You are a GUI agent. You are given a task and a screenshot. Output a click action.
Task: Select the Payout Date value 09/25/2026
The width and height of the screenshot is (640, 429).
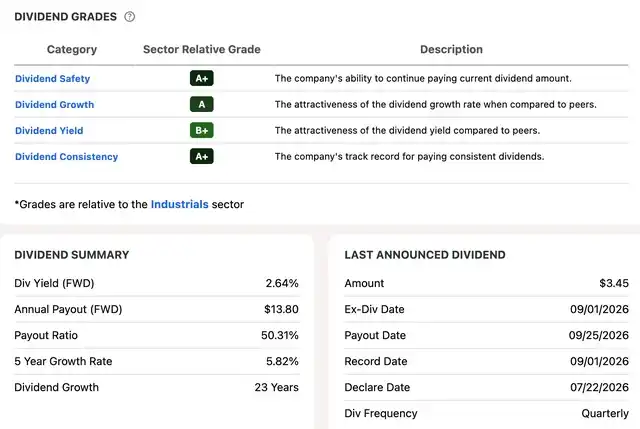(599, 336)
